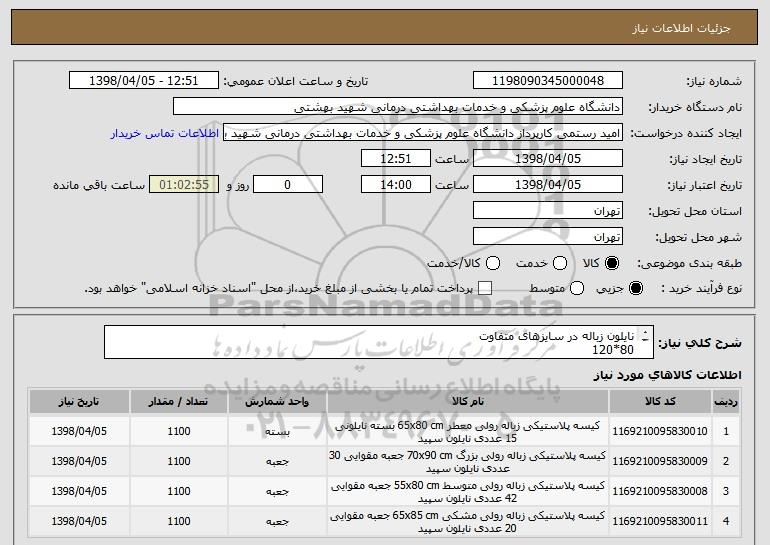The image size is (770, 545).
Task: Click the quantity 1100 in row 2
Action: point(179,462)
